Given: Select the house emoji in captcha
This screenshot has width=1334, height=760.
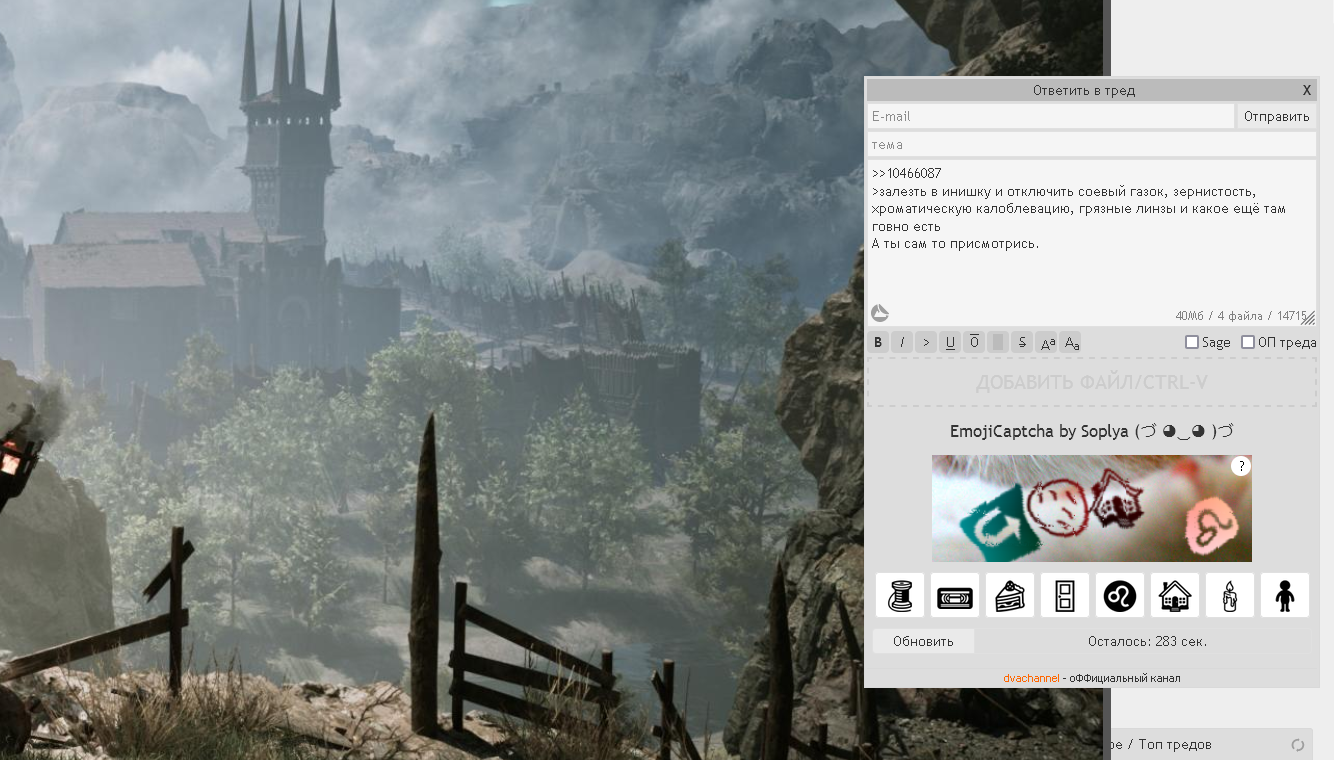Looking at the screenshot, I should click(1175, 595).
